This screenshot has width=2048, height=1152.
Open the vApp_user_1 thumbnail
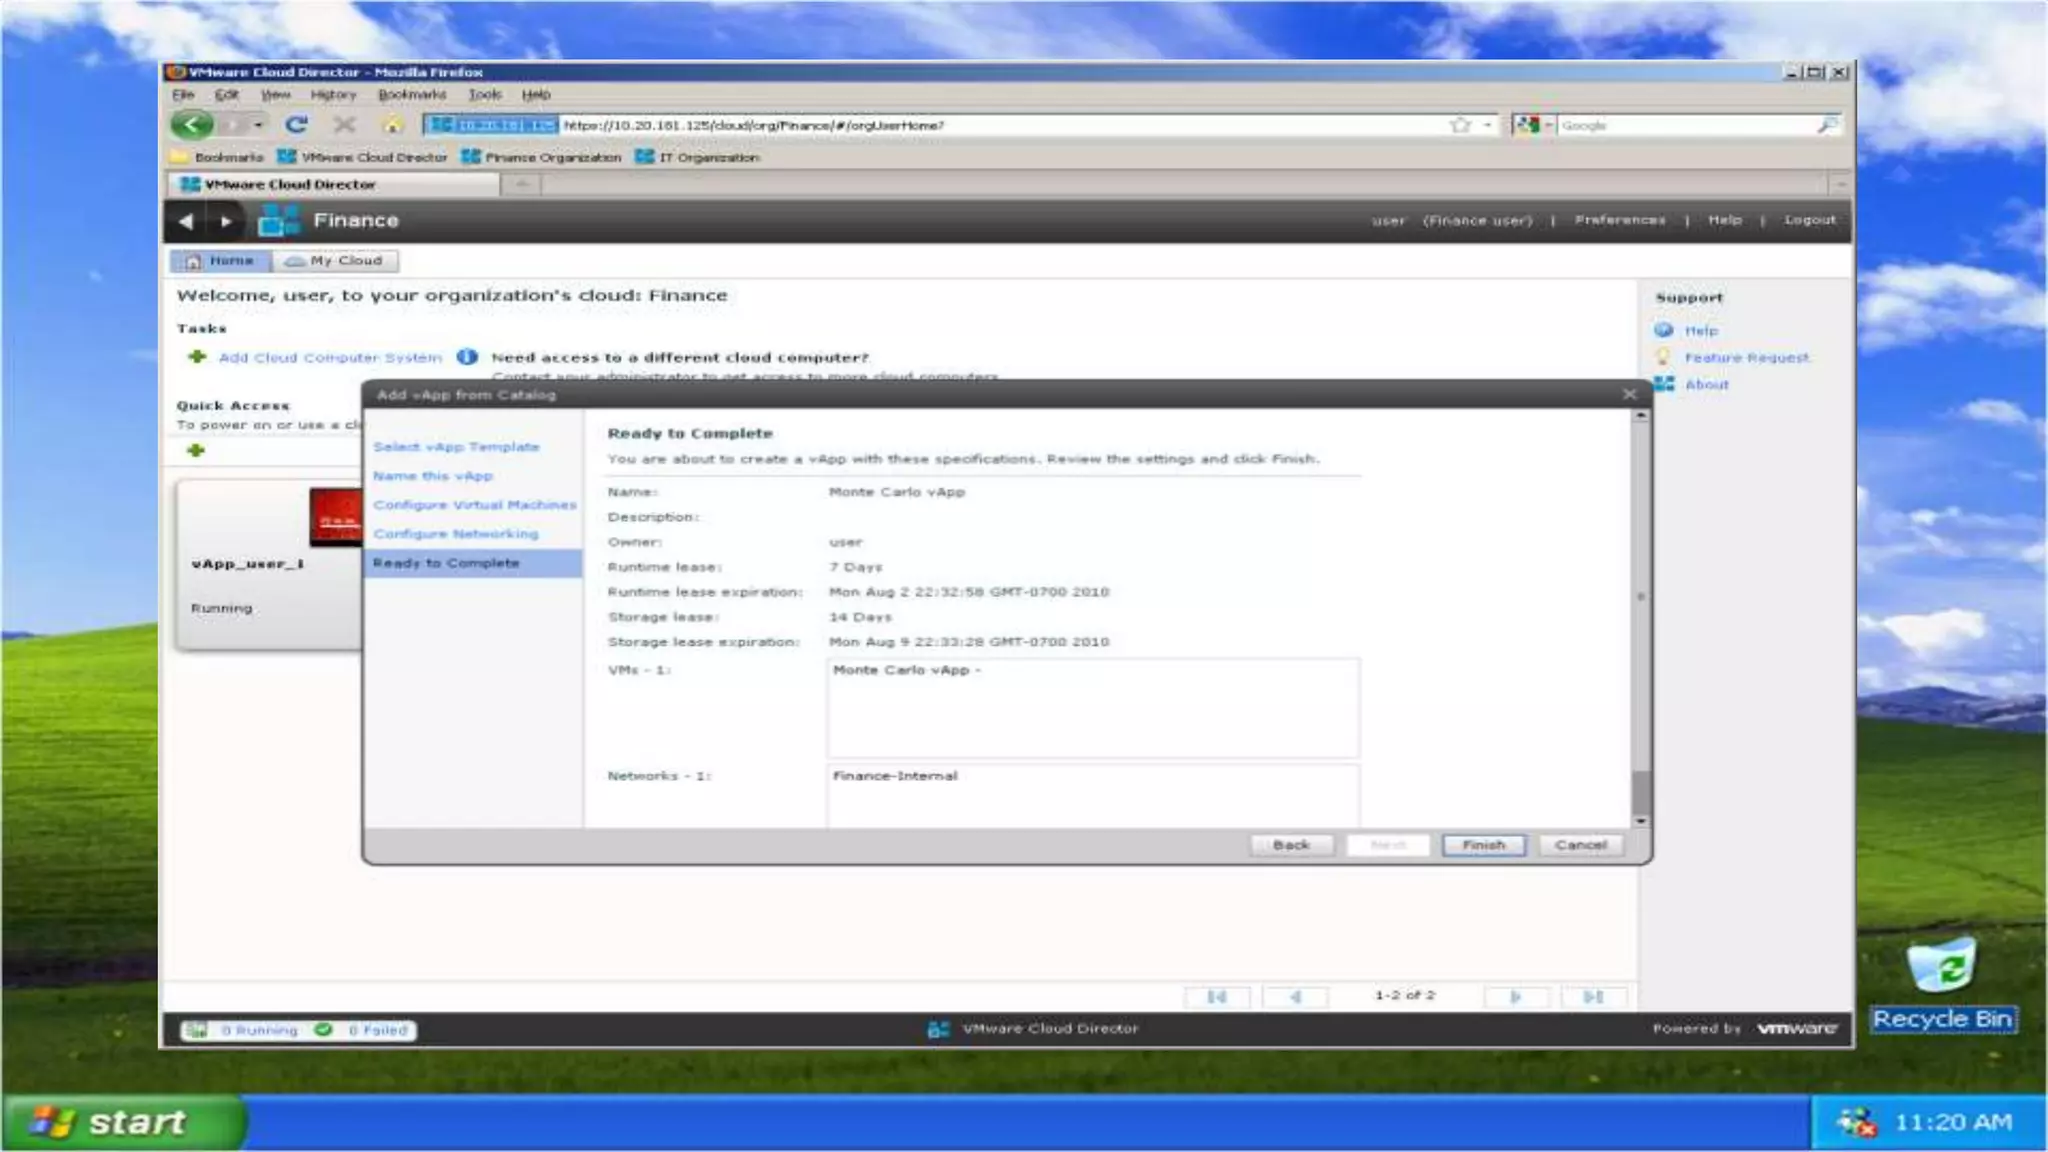(335, 517)
